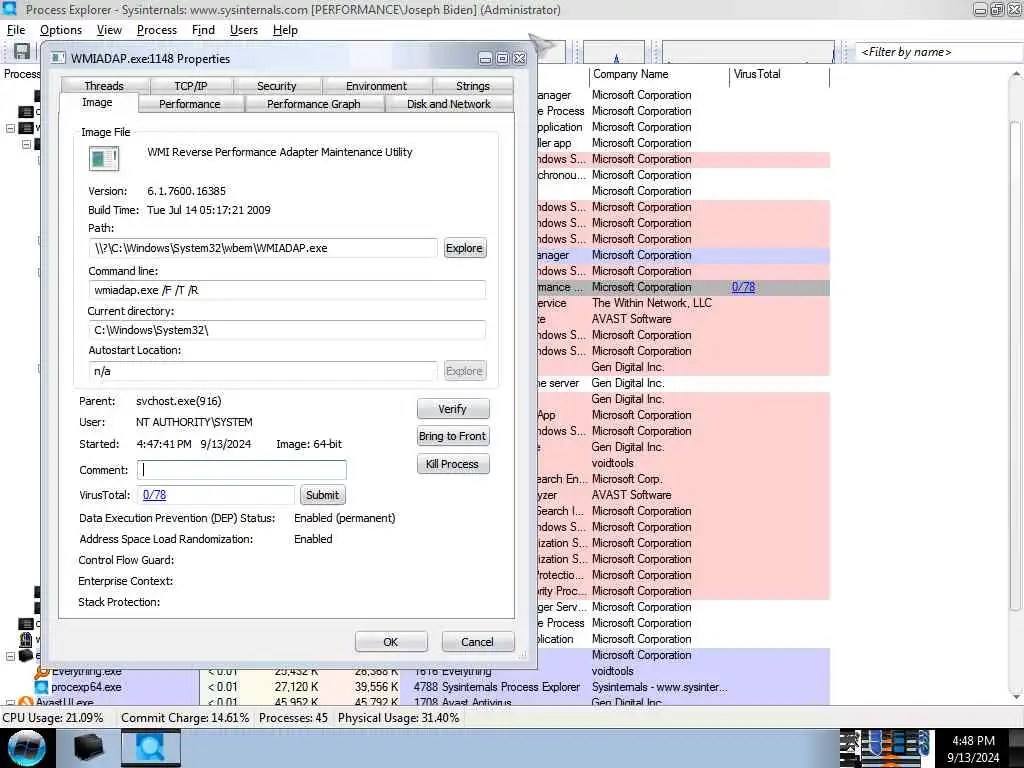Click the Autostart Location text field
This screenshot has height=768, width=1024.
(263, 371)
